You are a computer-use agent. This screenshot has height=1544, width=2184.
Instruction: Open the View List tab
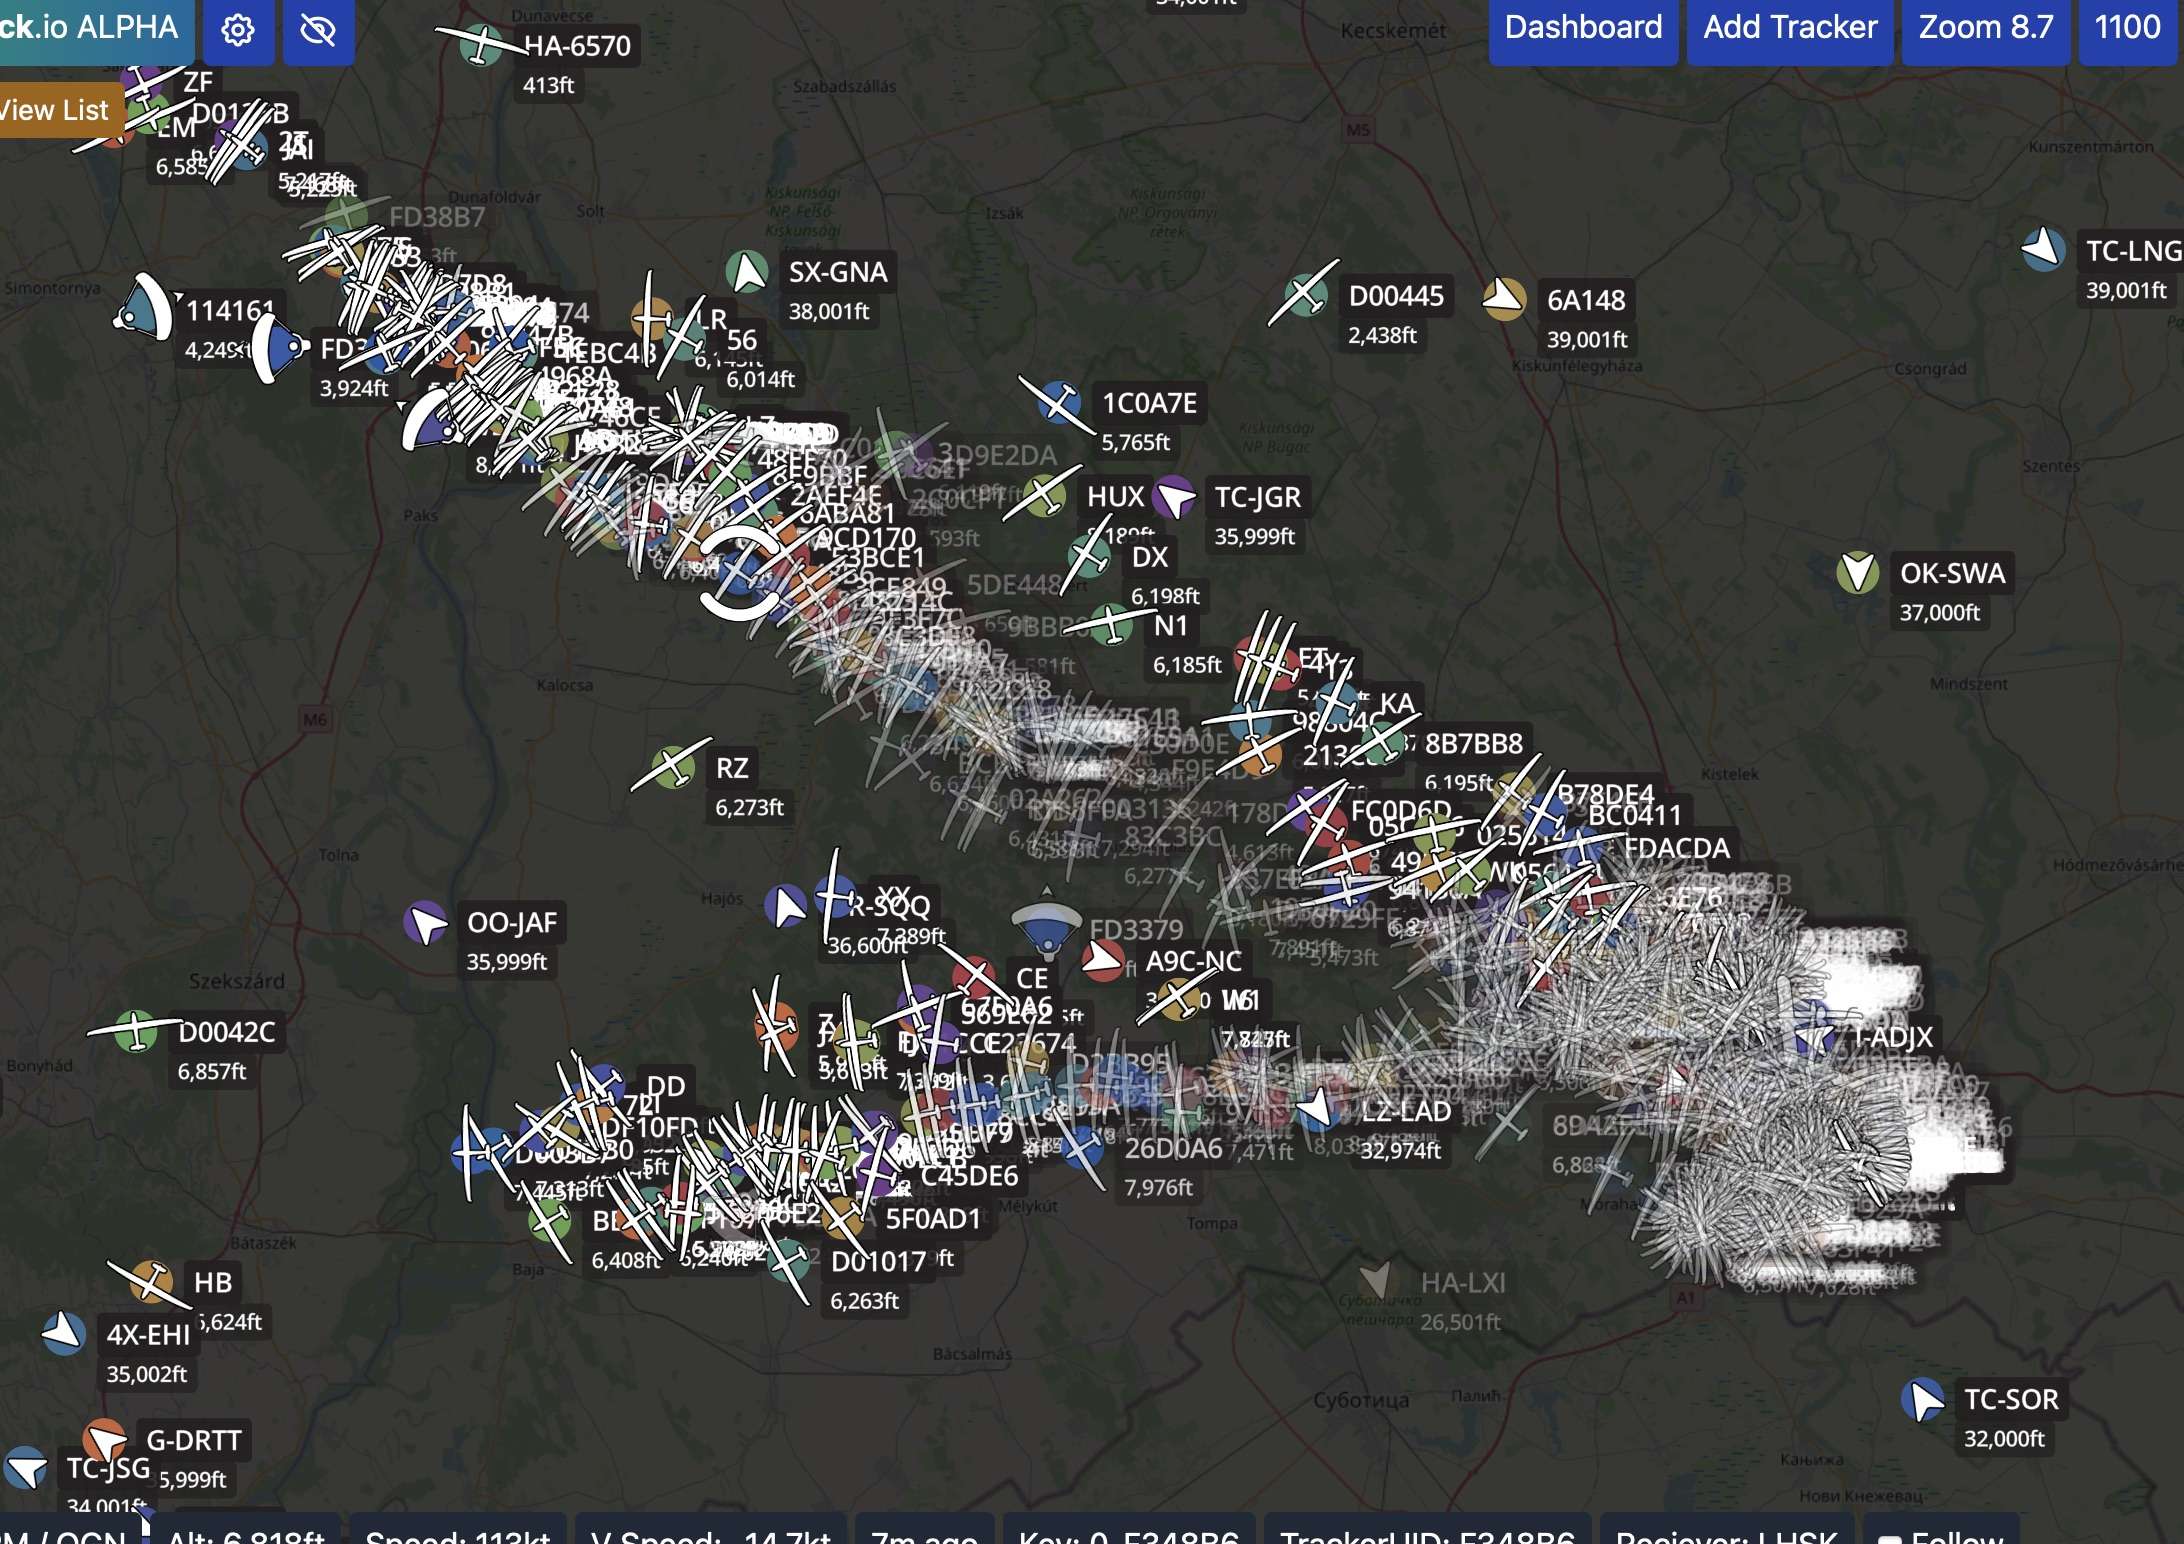(55, 111)
